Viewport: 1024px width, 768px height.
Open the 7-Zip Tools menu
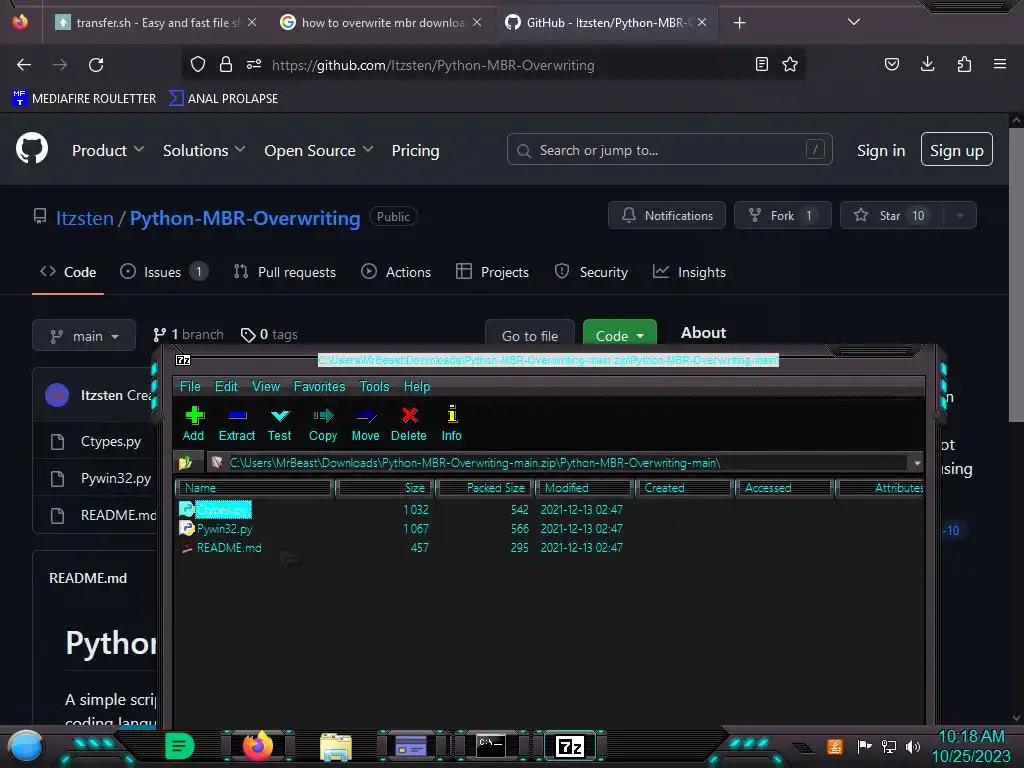[x=374, y=386]
